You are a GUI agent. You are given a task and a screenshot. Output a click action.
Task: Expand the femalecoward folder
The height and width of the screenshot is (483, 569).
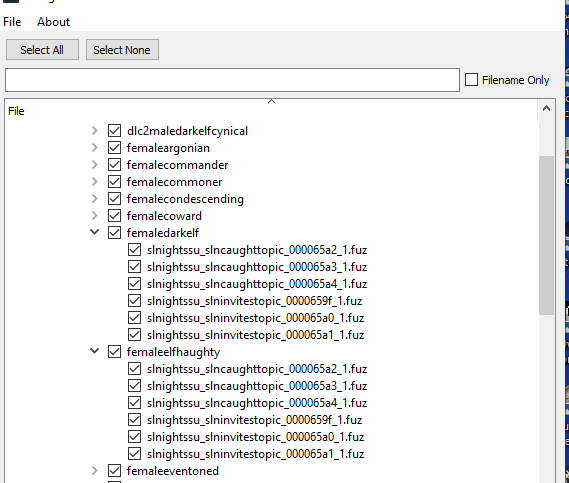click(x=95, y=216)
